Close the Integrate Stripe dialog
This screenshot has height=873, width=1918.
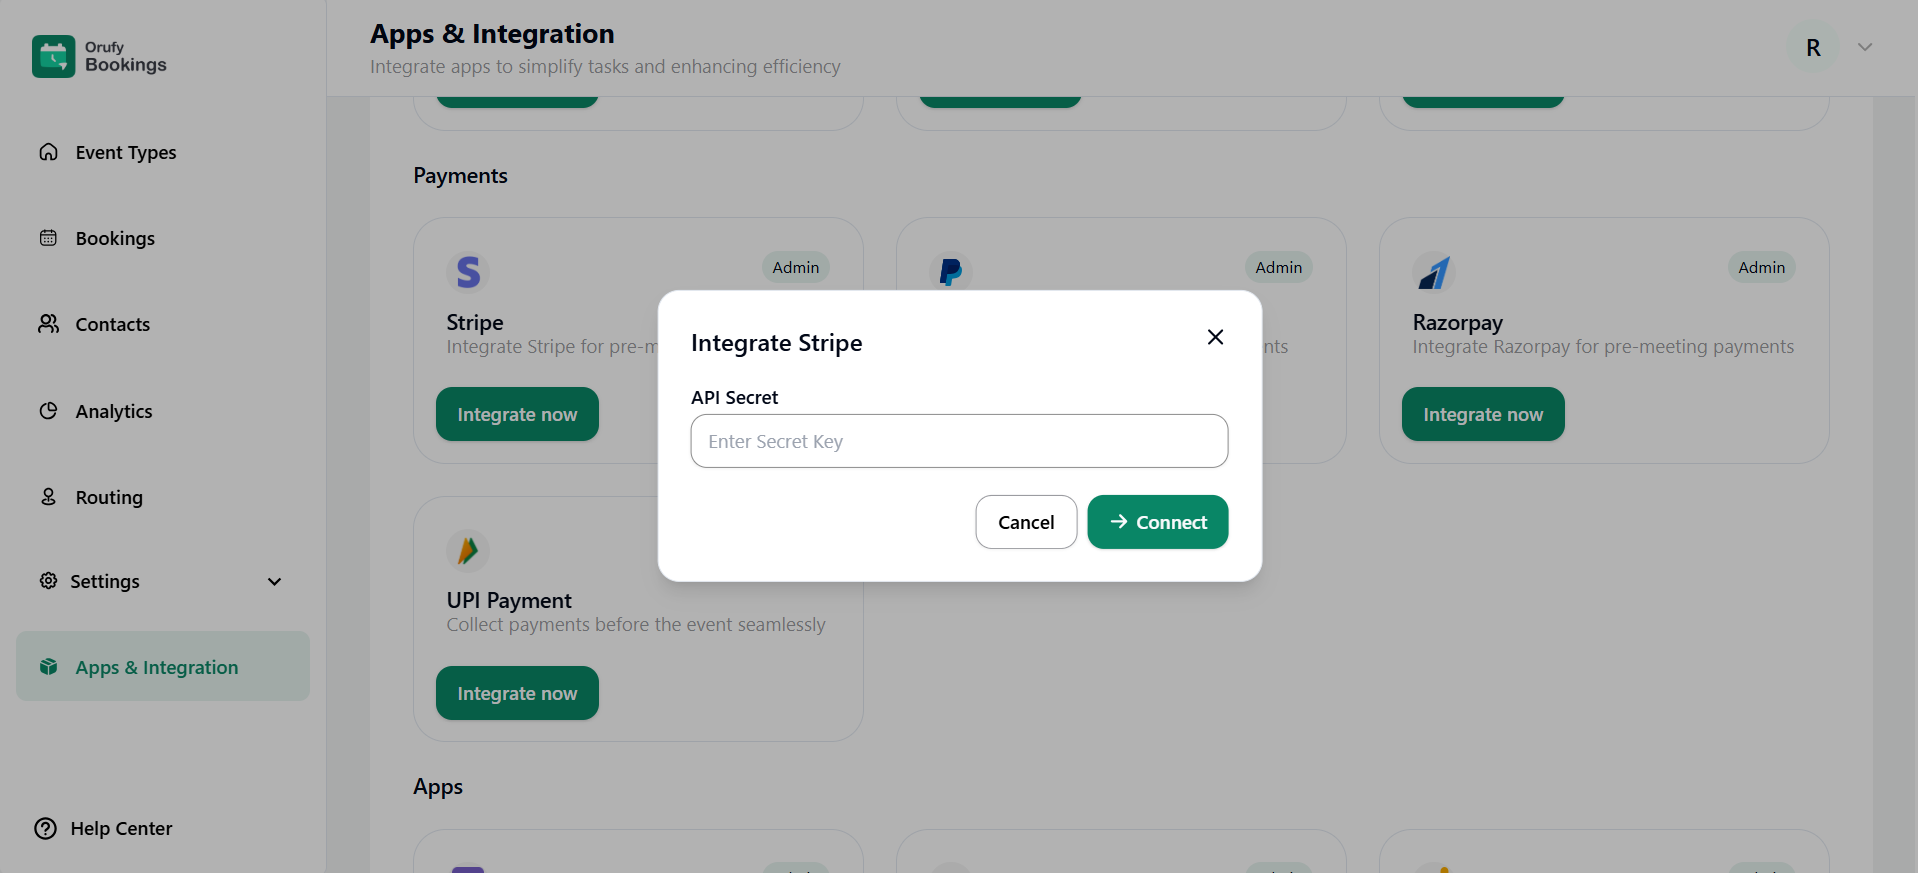point(1215,337)
